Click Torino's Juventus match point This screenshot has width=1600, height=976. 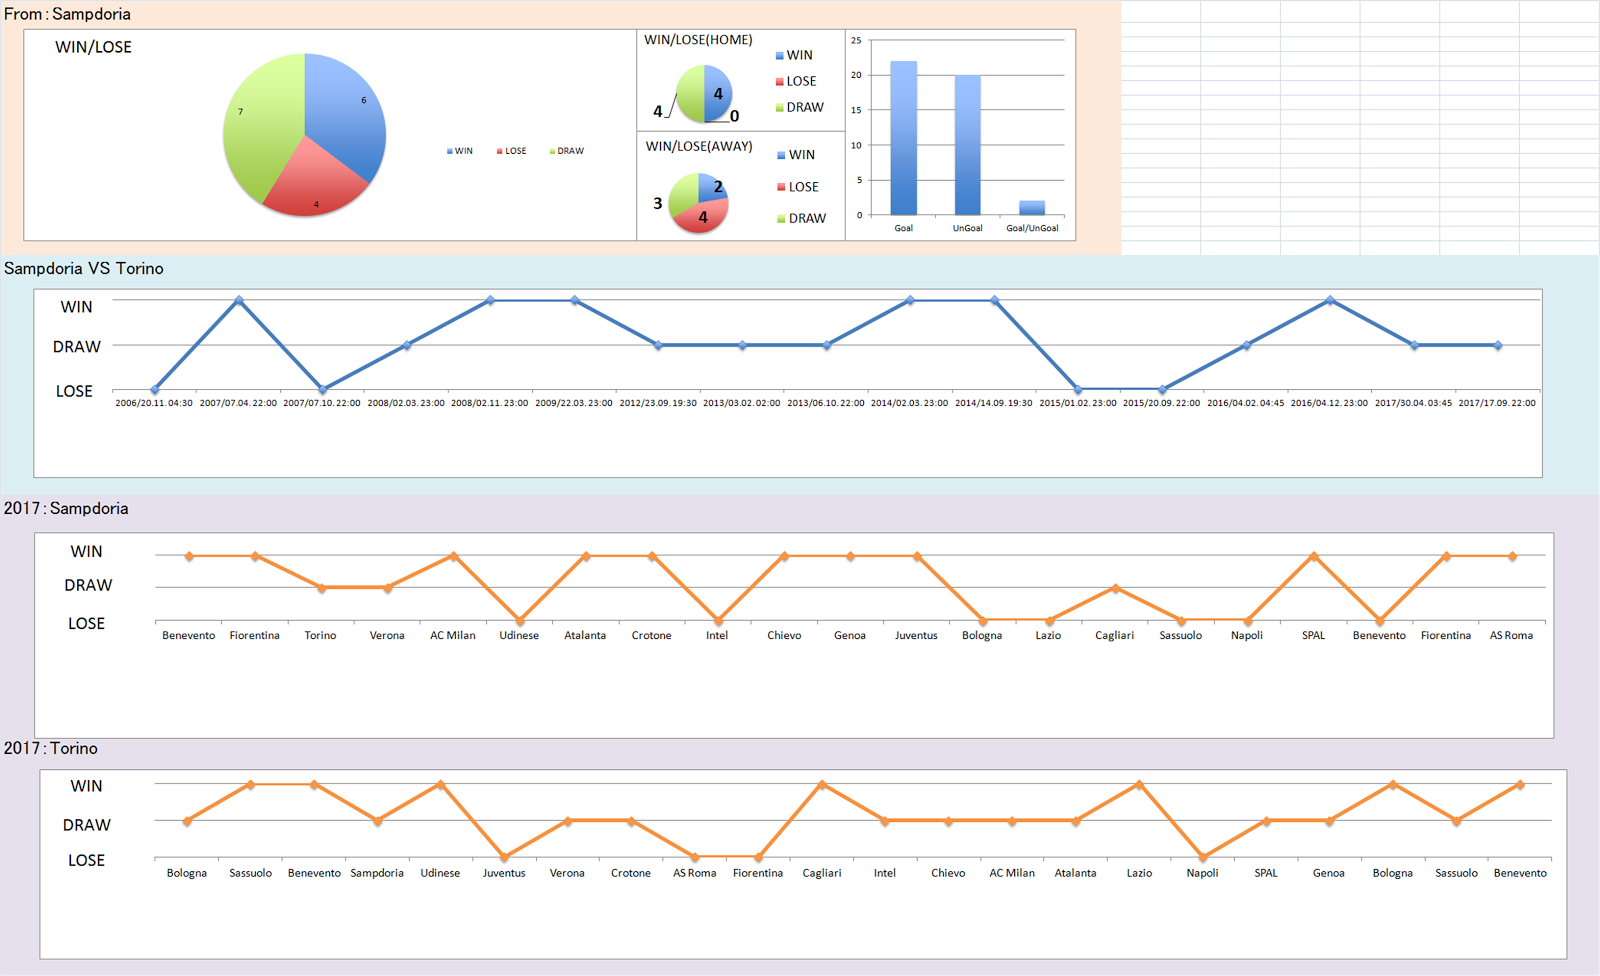click(504, 857)
